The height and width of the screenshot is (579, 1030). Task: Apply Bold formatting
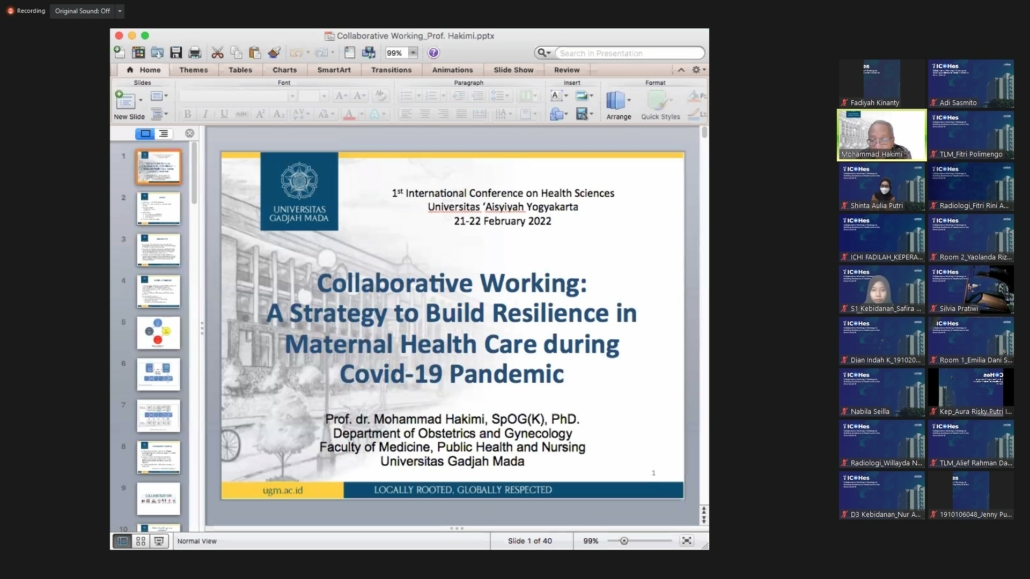pyautogui.click(x=187, y=114)
